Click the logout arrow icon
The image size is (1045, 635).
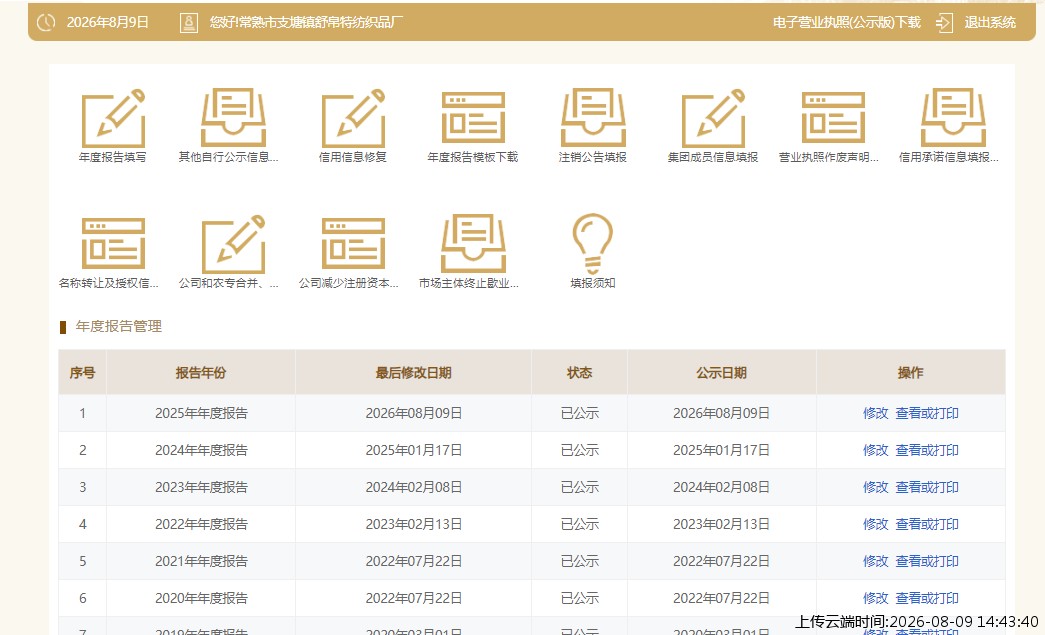(944, 23)
